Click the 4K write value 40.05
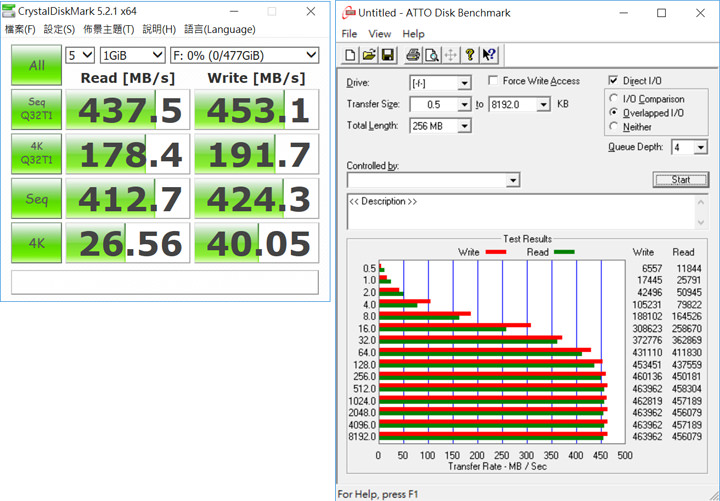Image resolution: width=720 pixels, height=501 pixels. [x=256, y=242]
